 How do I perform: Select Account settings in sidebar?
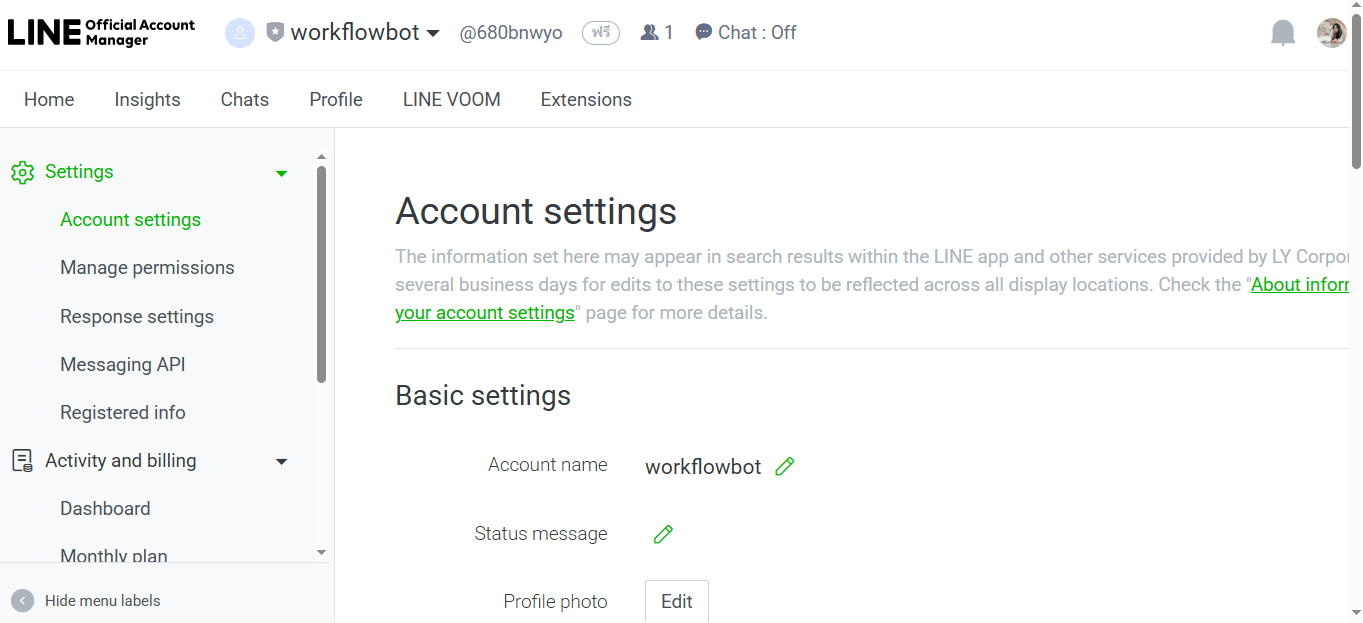pos(130,220)
